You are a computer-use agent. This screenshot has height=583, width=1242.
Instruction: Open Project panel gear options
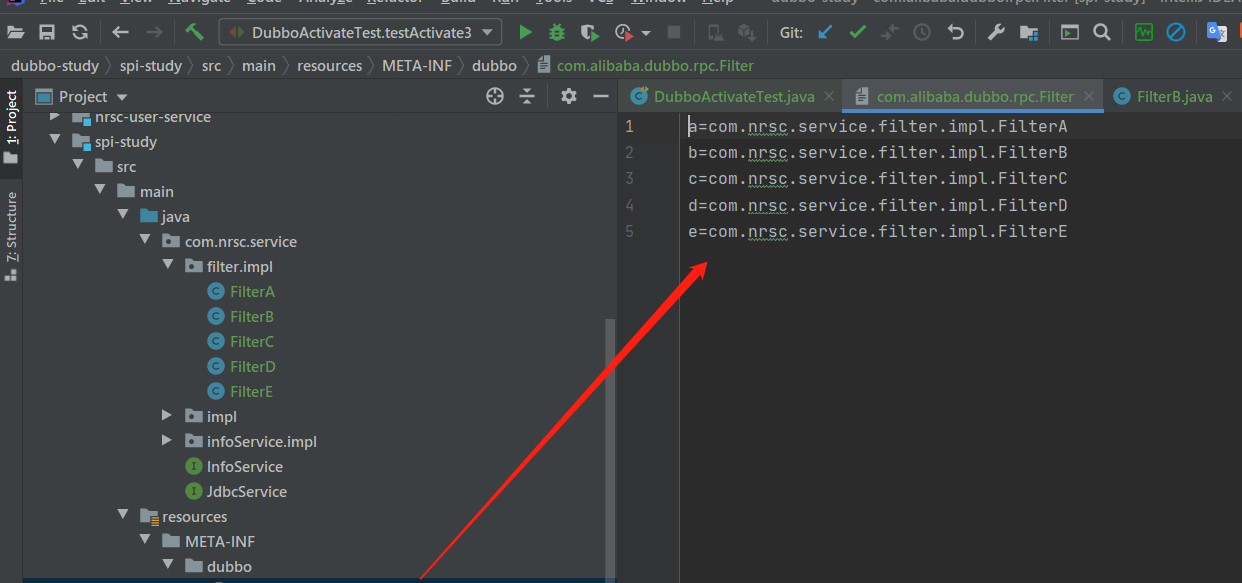point(569,96)
